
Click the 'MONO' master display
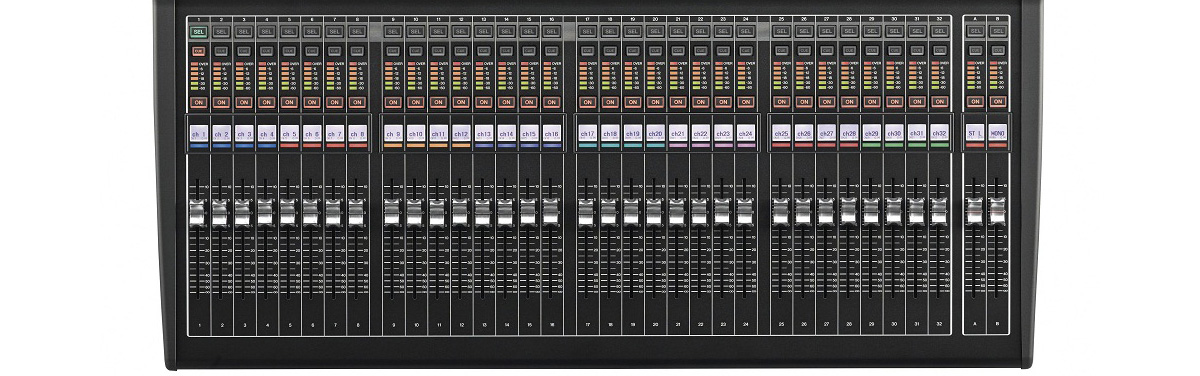coord(998,133)
